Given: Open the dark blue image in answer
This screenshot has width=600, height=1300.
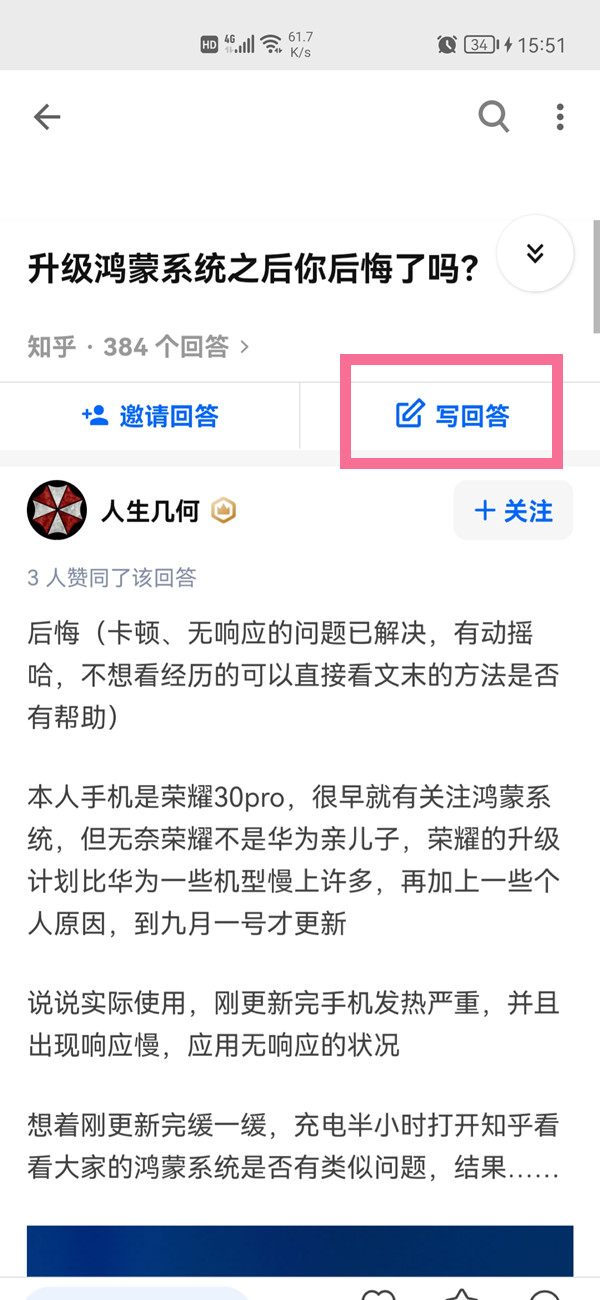Looking at the screenshot, I should coord(300,1249).
